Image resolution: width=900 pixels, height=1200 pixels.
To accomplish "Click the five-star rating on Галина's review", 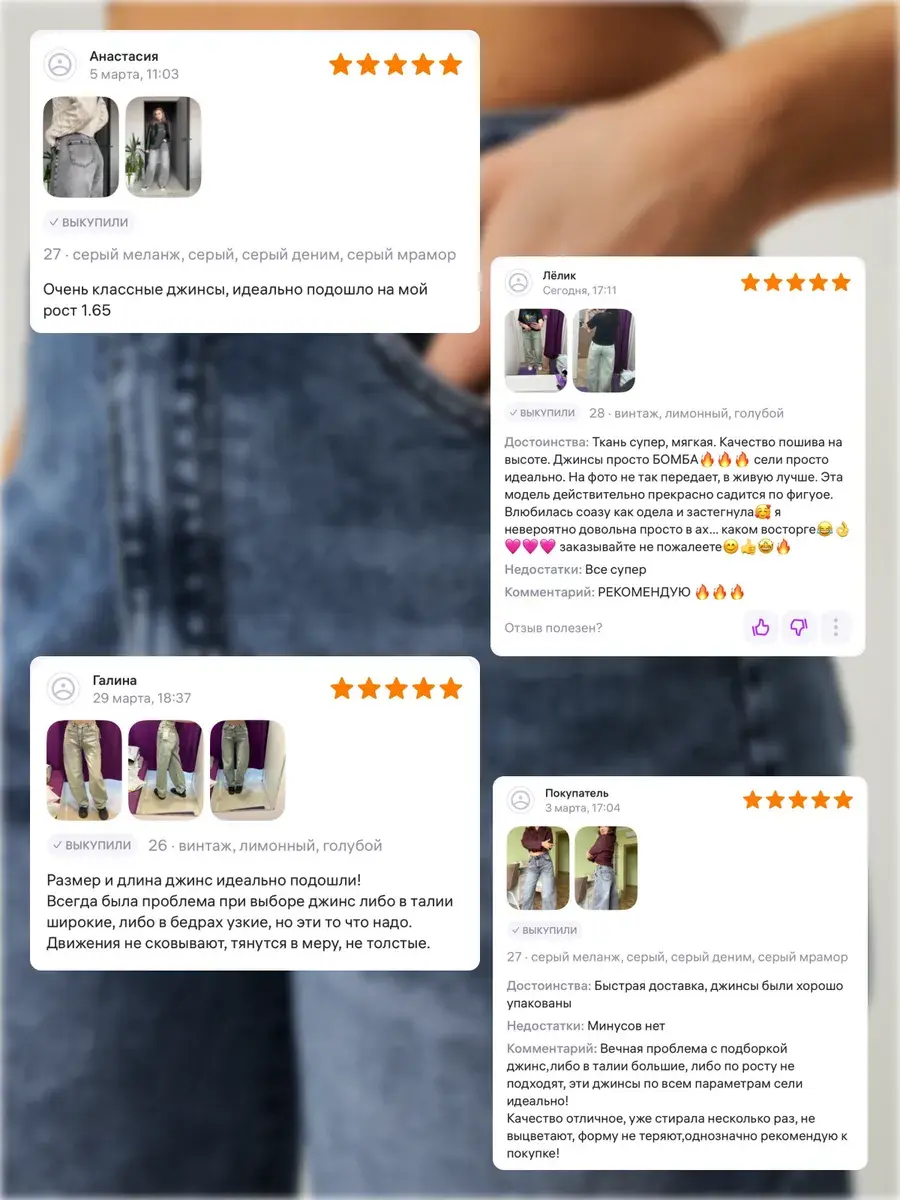I will [x=397, y=688].
